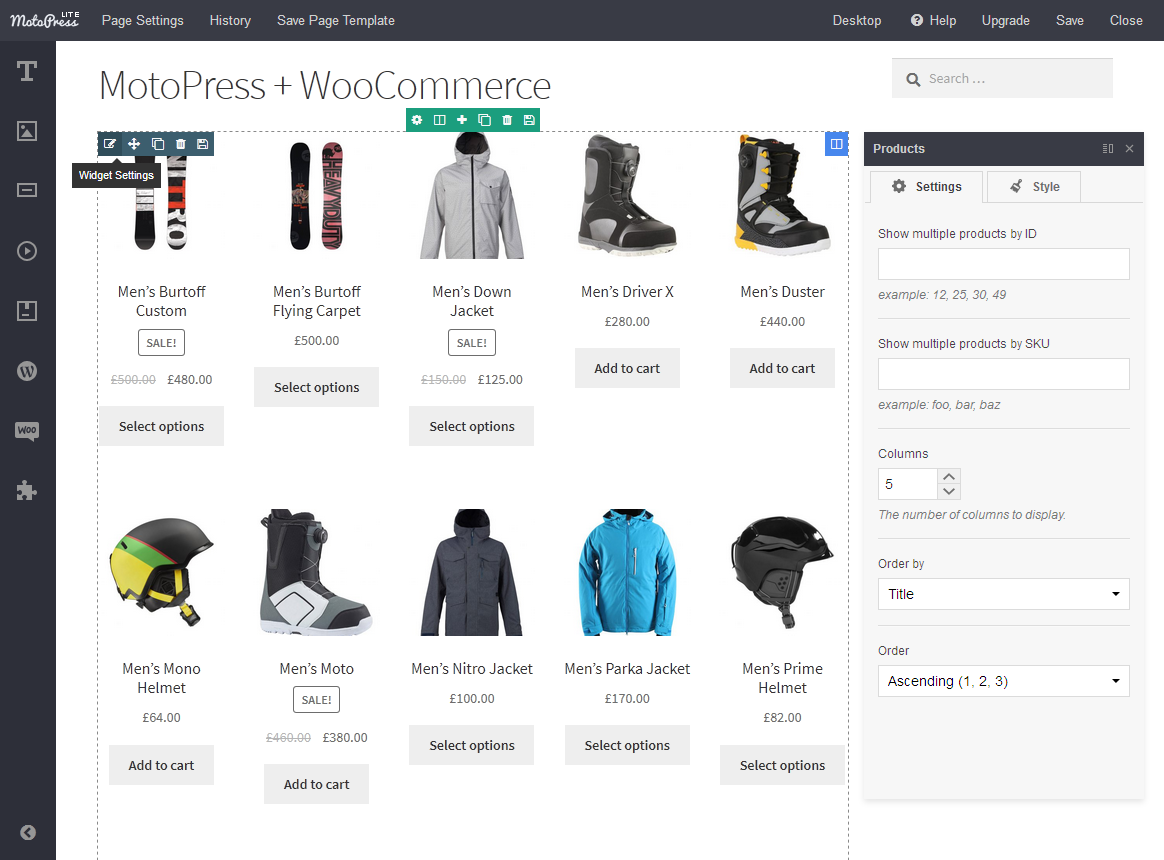
Task: Open the Order Ascending dropdown
Action: 1004,681
